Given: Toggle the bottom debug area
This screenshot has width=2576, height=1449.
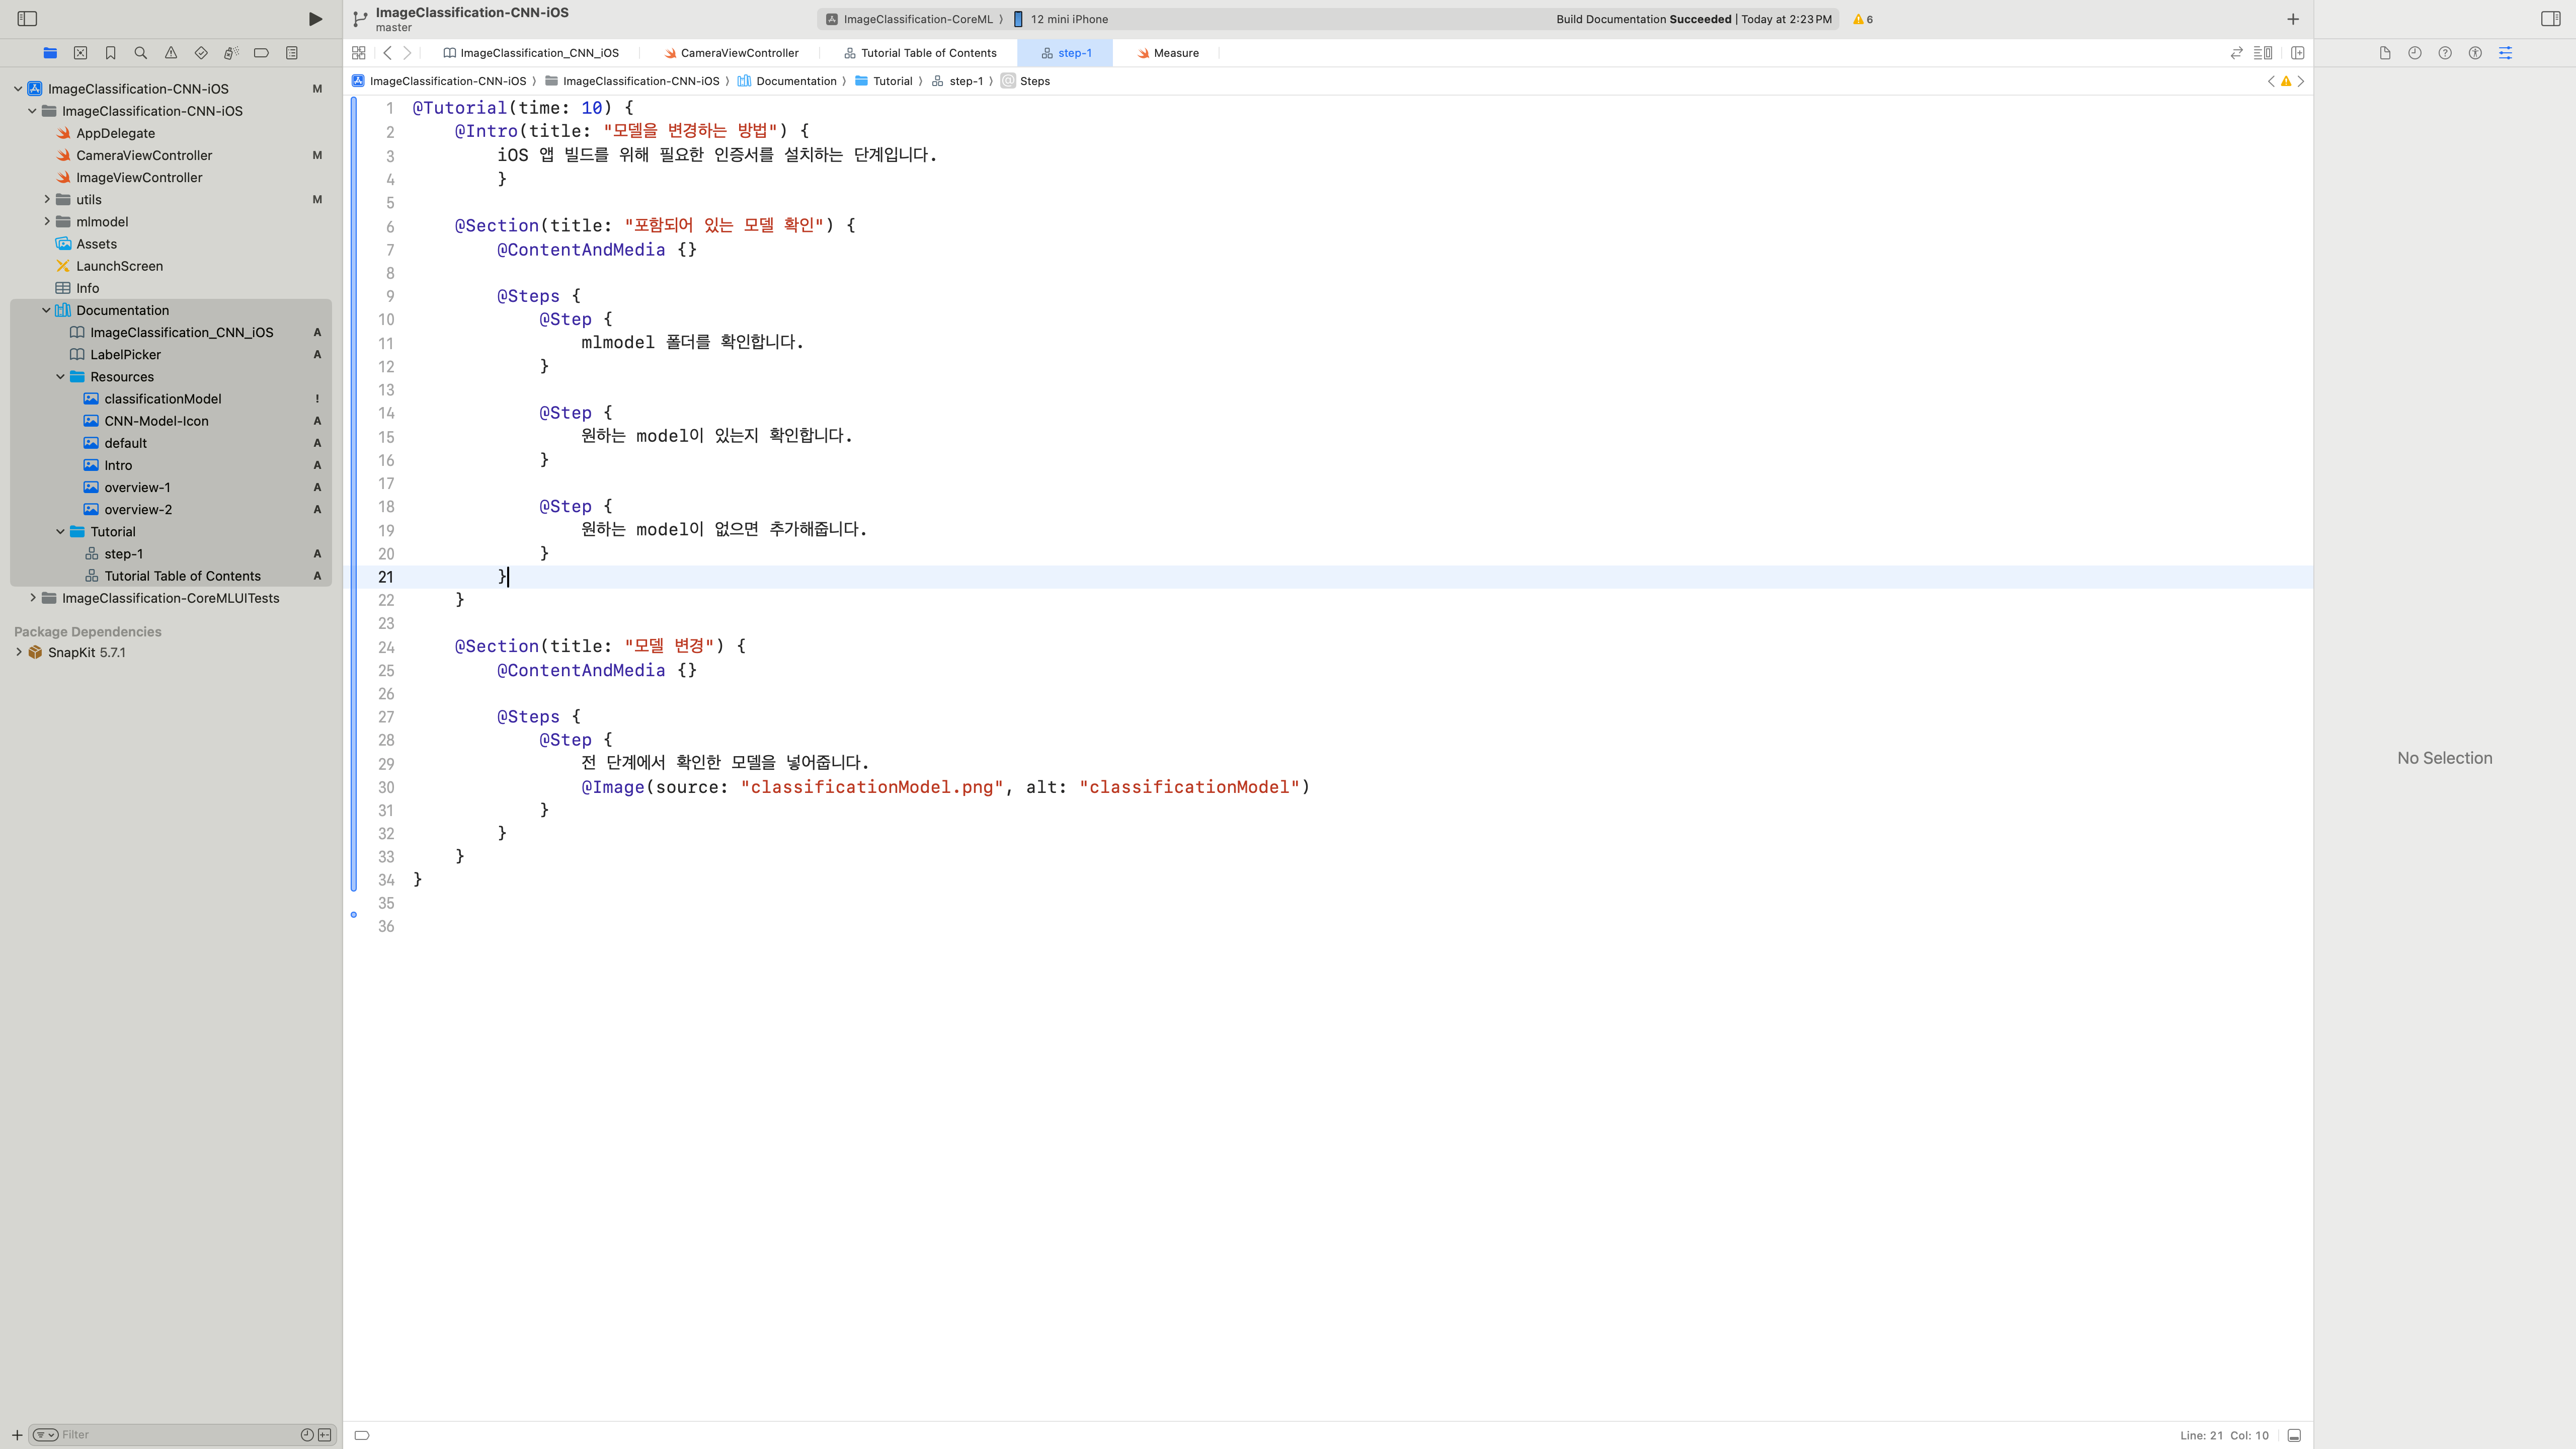Looking at the screenshot, I should point(2295,1435).
